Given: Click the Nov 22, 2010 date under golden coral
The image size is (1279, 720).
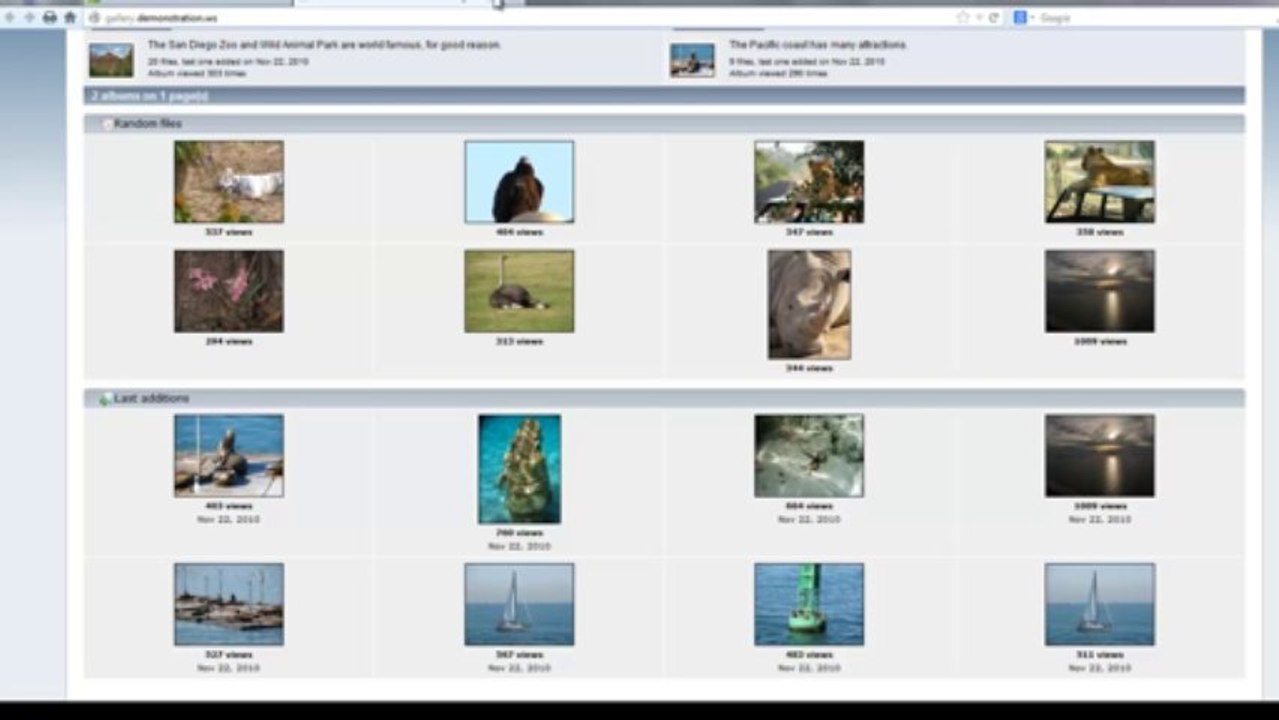Looking at the screenshot, I should 519,547.
